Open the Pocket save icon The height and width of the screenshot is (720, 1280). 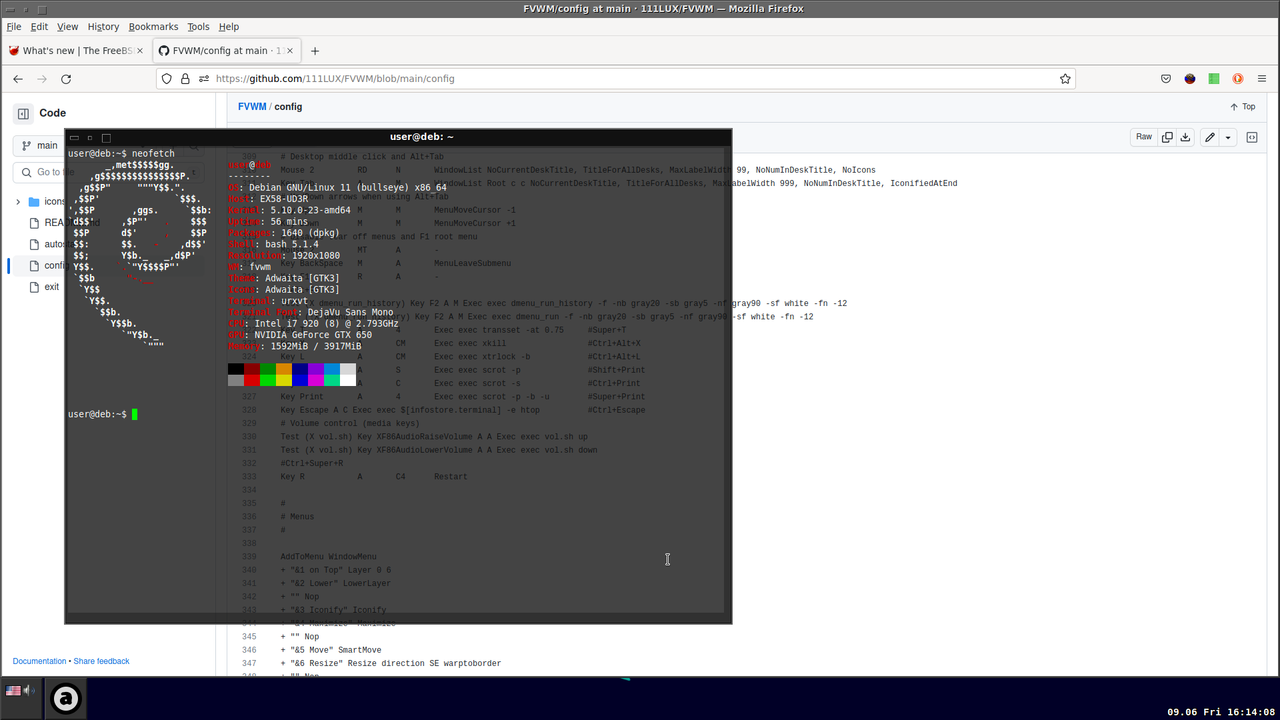click(1166, 79)
